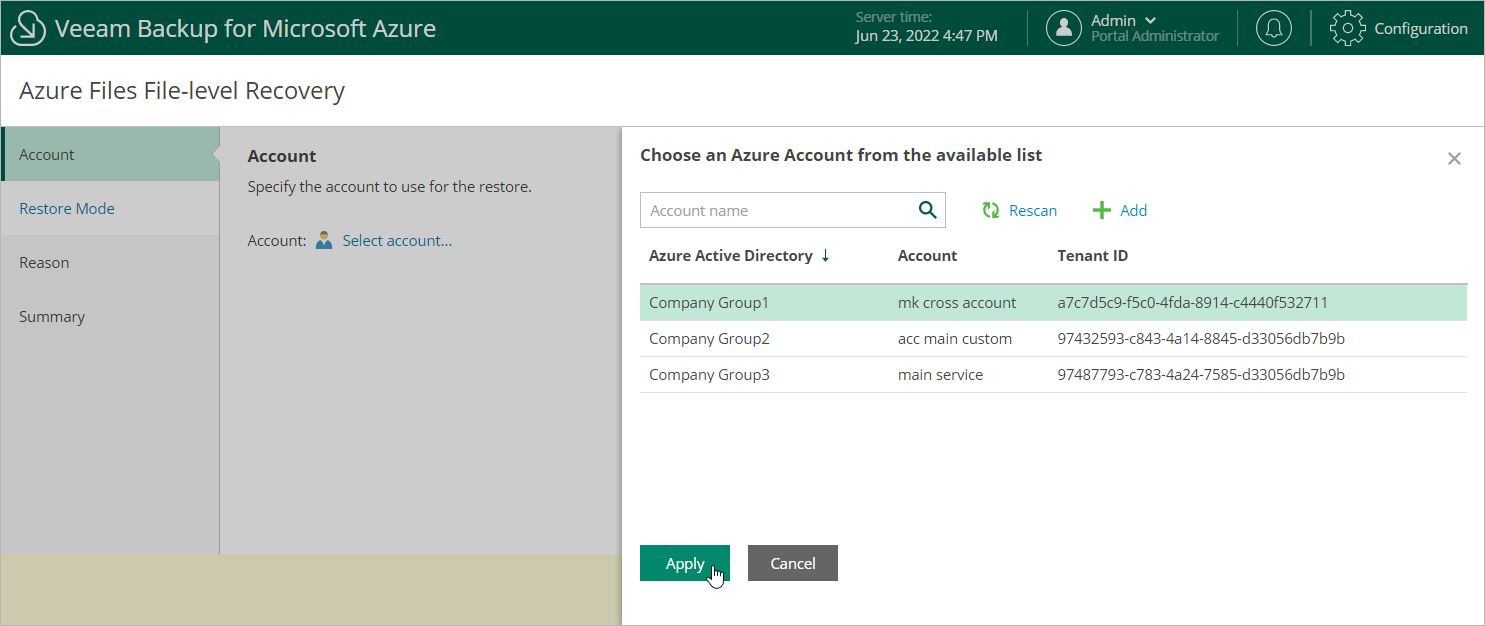Open the notifications bell icon
Screen dimensions: 1485x626
pyautogui.click(x=1273, y=28)
